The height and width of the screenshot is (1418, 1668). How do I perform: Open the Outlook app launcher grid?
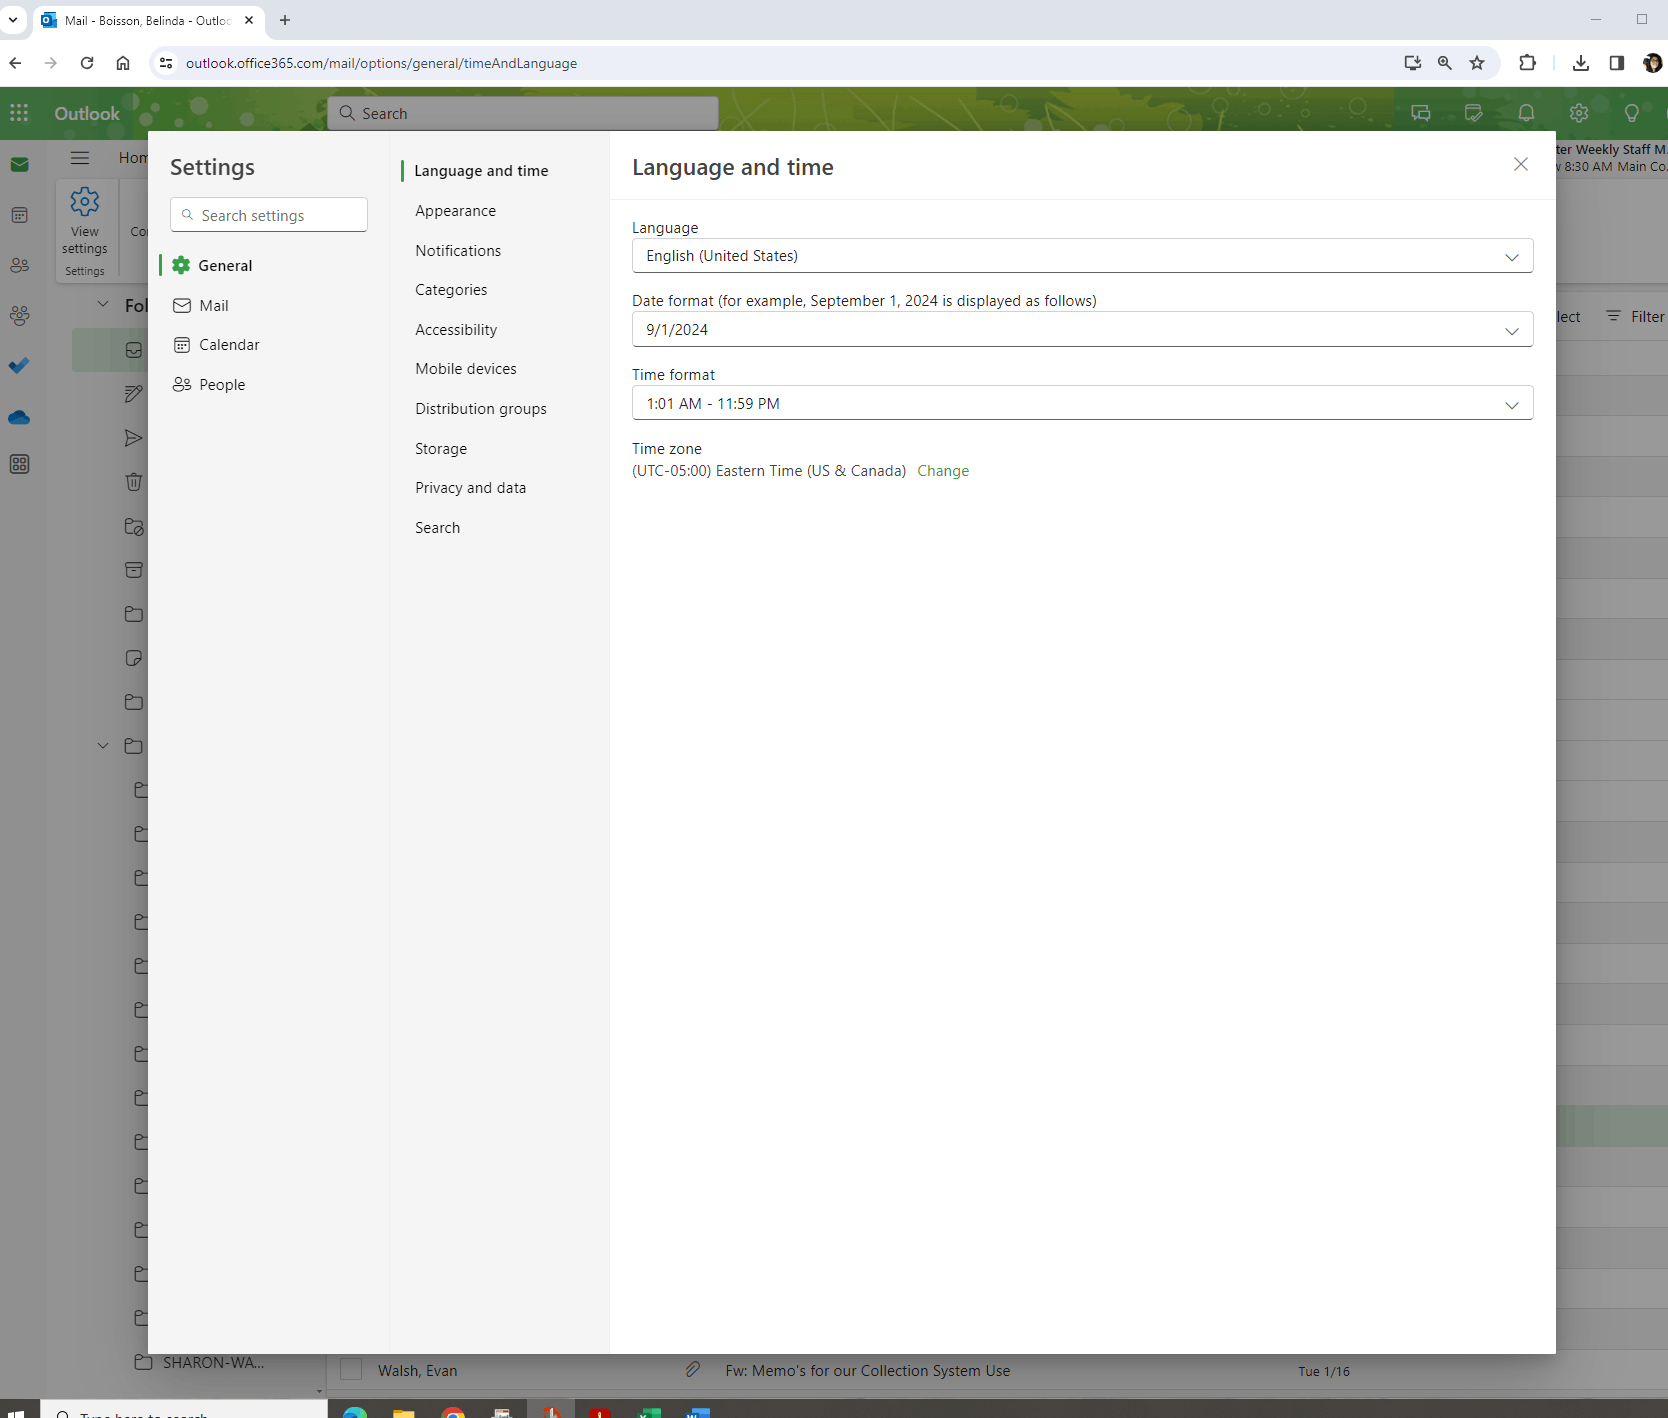pos(19,113)
